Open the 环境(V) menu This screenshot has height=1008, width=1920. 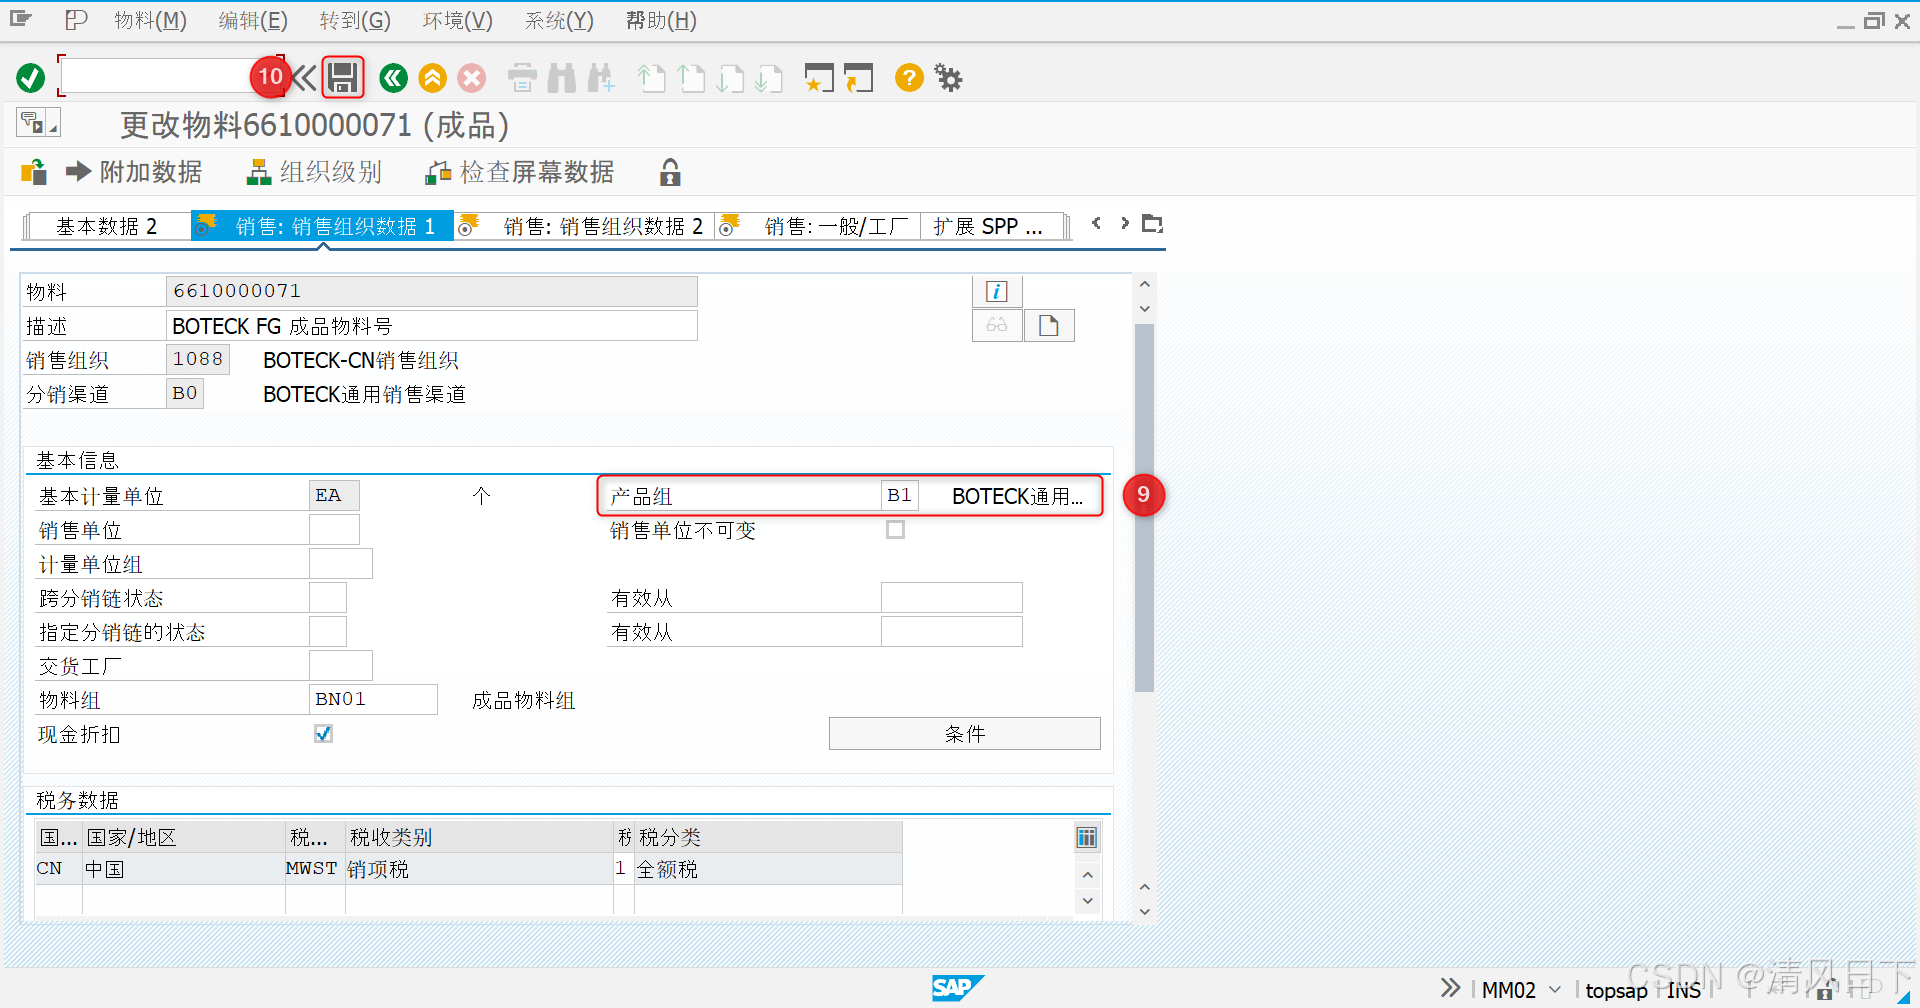[458, 20]
